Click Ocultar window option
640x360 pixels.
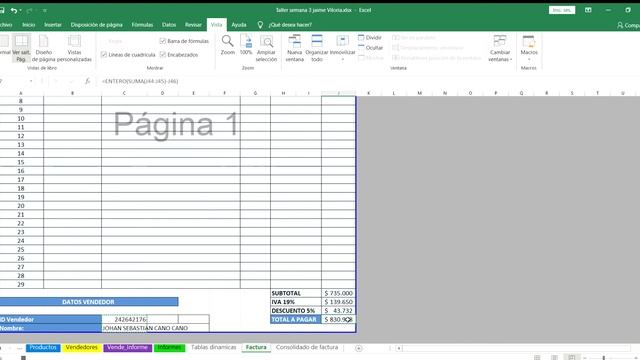(x=371, y=48)
